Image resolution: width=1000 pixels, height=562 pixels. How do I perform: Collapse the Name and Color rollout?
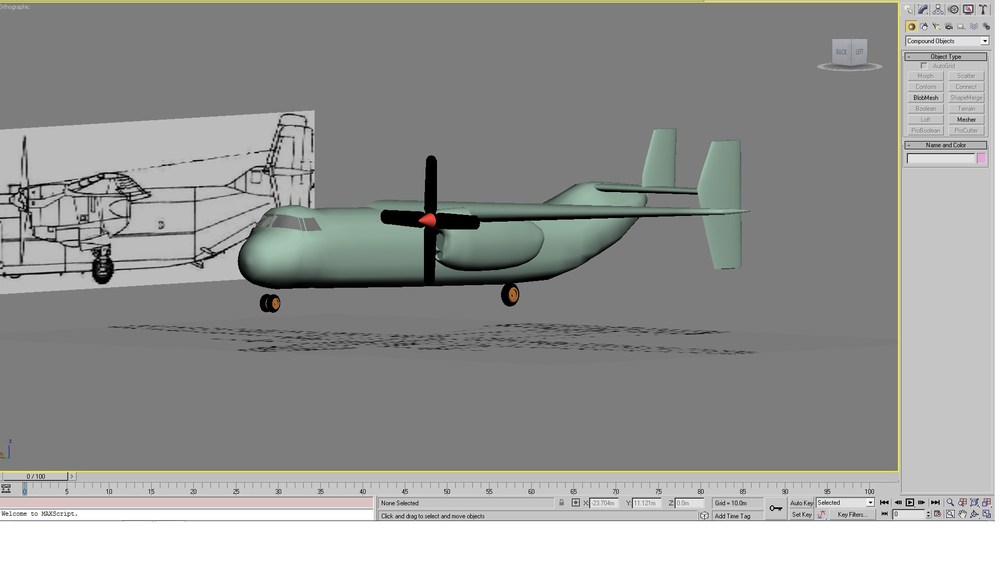click(945, 145)
